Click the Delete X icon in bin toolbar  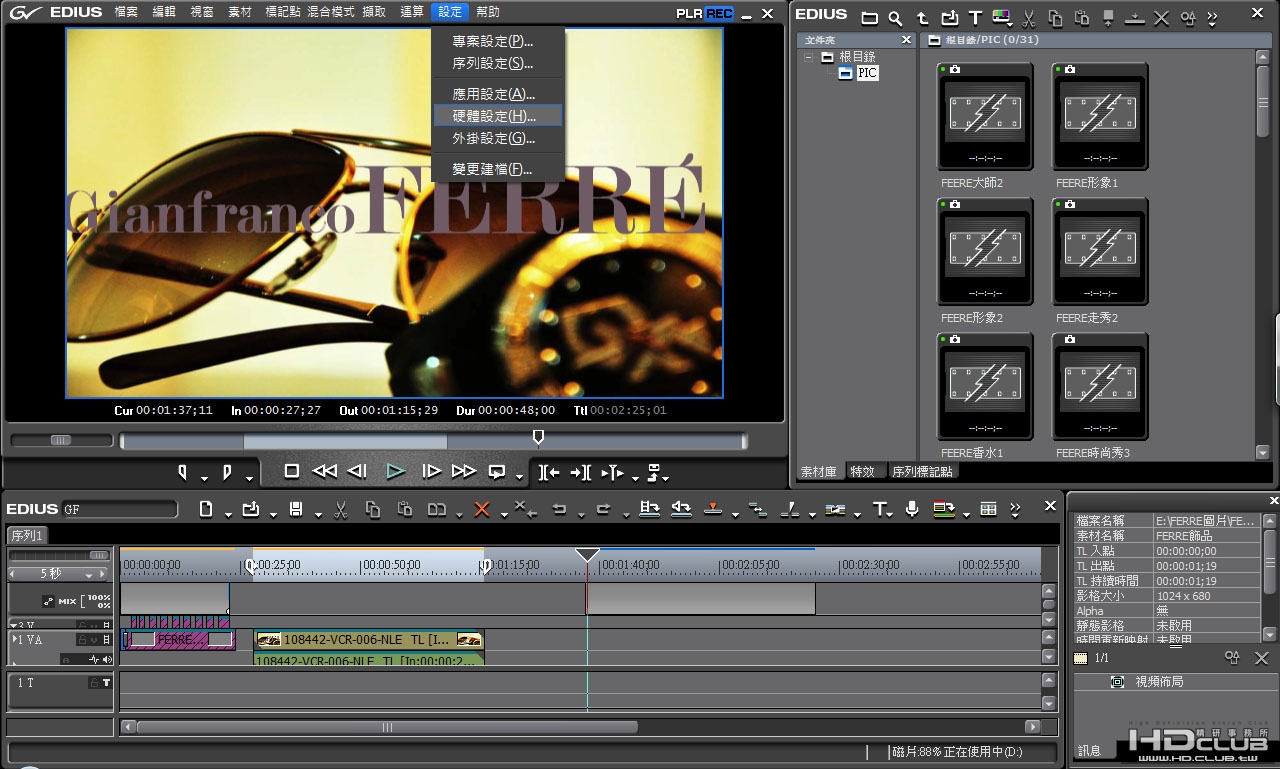tap(1162, 17)
